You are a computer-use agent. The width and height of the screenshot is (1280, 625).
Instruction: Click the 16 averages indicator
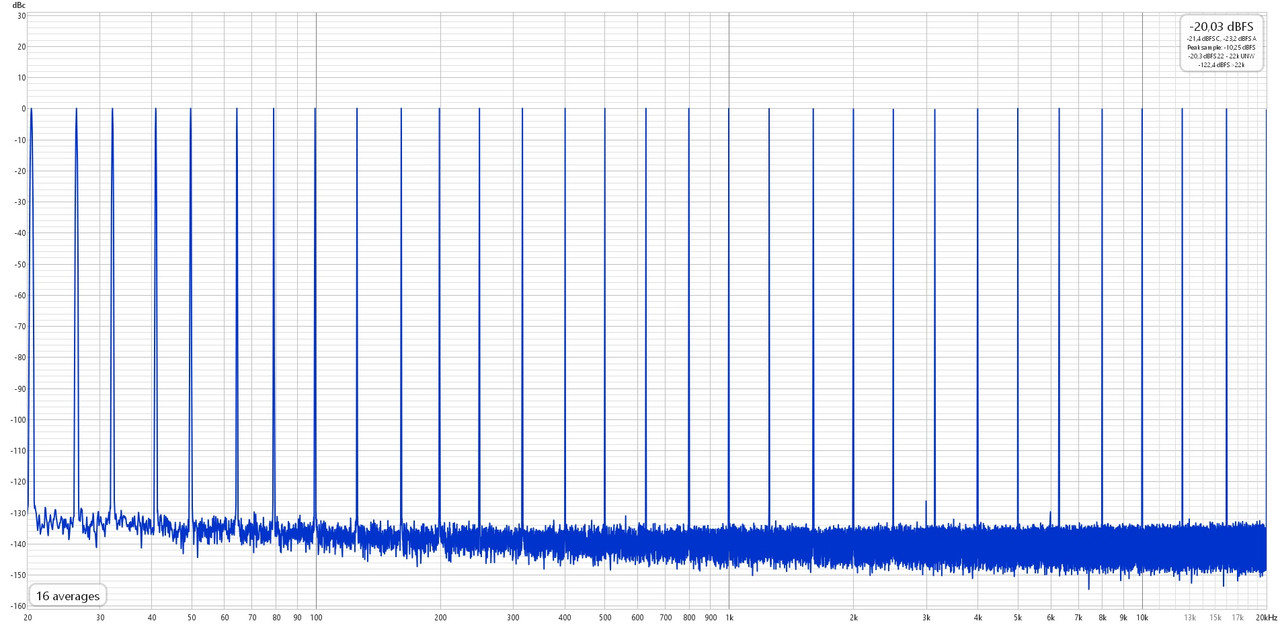[68, 596]
